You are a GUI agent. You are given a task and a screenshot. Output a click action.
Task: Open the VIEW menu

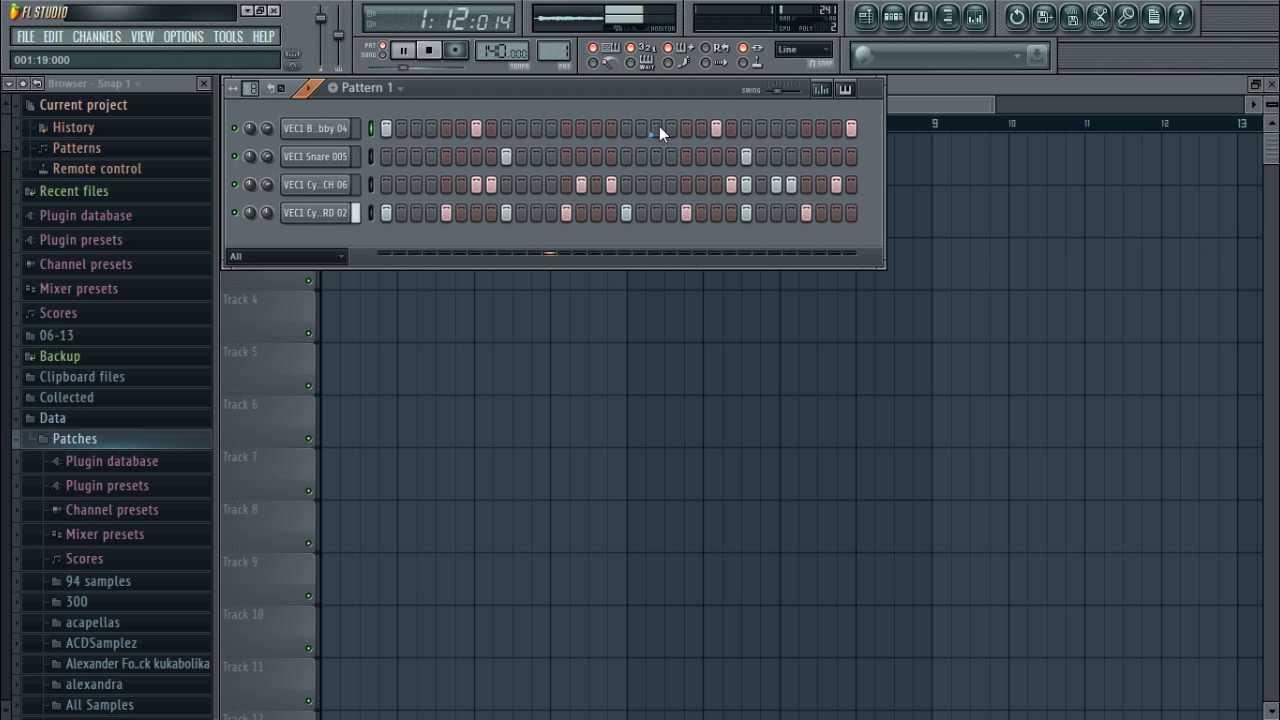click(x=142, y=37)
